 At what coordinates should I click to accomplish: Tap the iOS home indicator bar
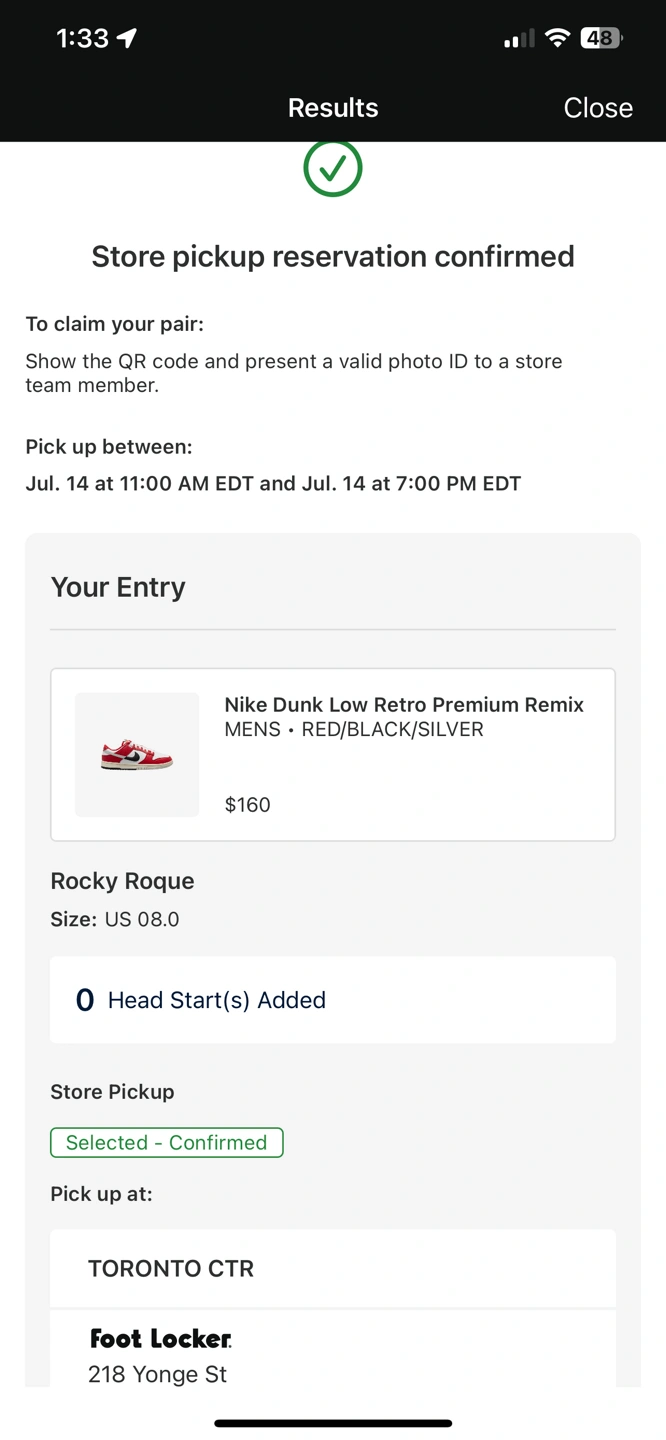(333, 1422)
